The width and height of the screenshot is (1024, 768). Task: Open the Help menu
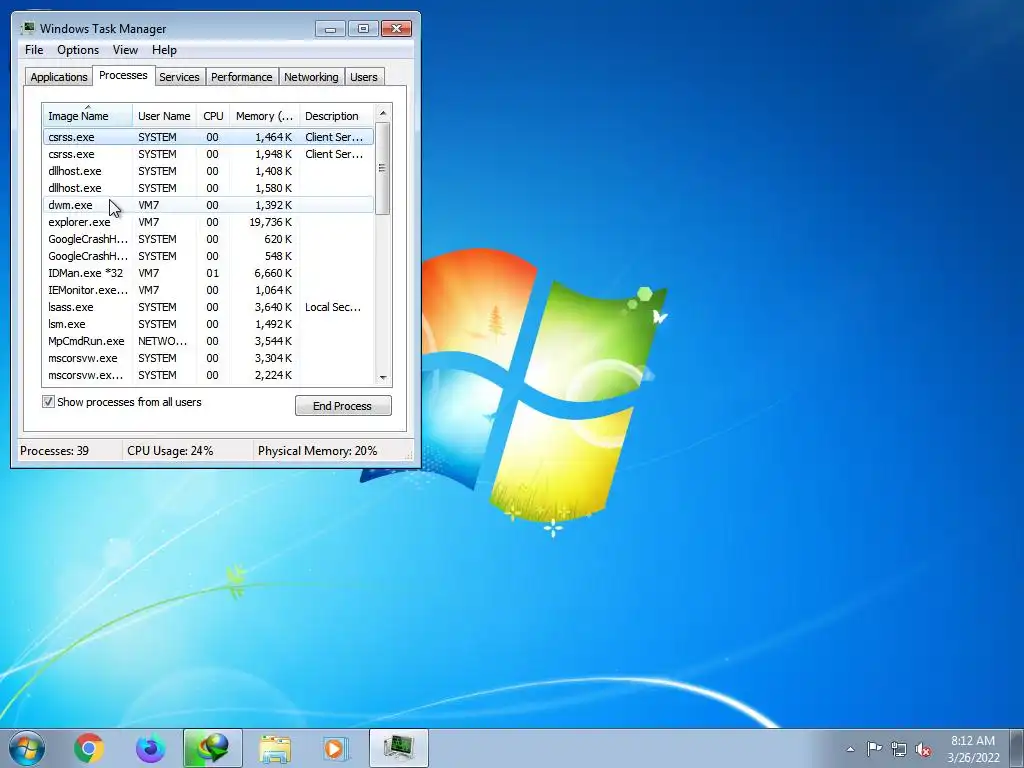tap(164, 50)
